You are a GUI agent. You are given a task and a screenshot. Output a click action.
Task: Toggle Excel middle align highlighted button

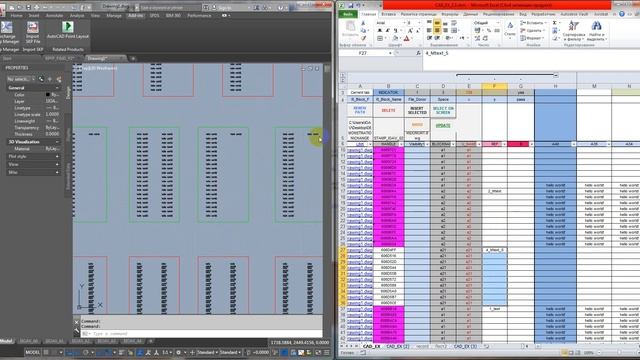click(437, 23)
